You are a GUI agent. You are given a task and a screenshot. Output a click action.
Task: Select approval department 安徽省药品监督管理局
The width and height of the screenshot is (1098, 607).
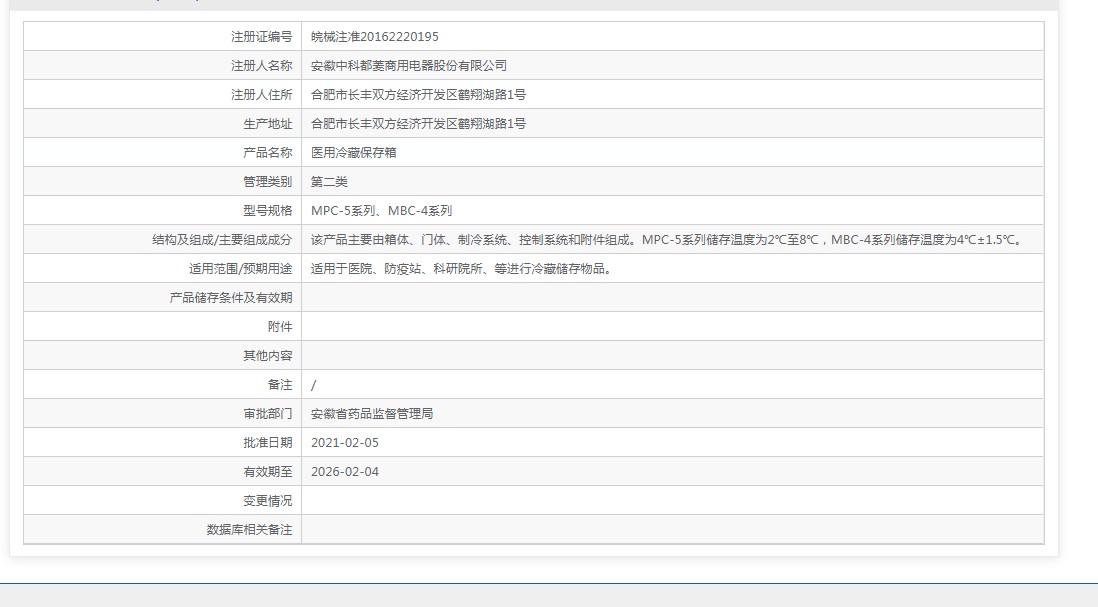[x=372, y=414]
